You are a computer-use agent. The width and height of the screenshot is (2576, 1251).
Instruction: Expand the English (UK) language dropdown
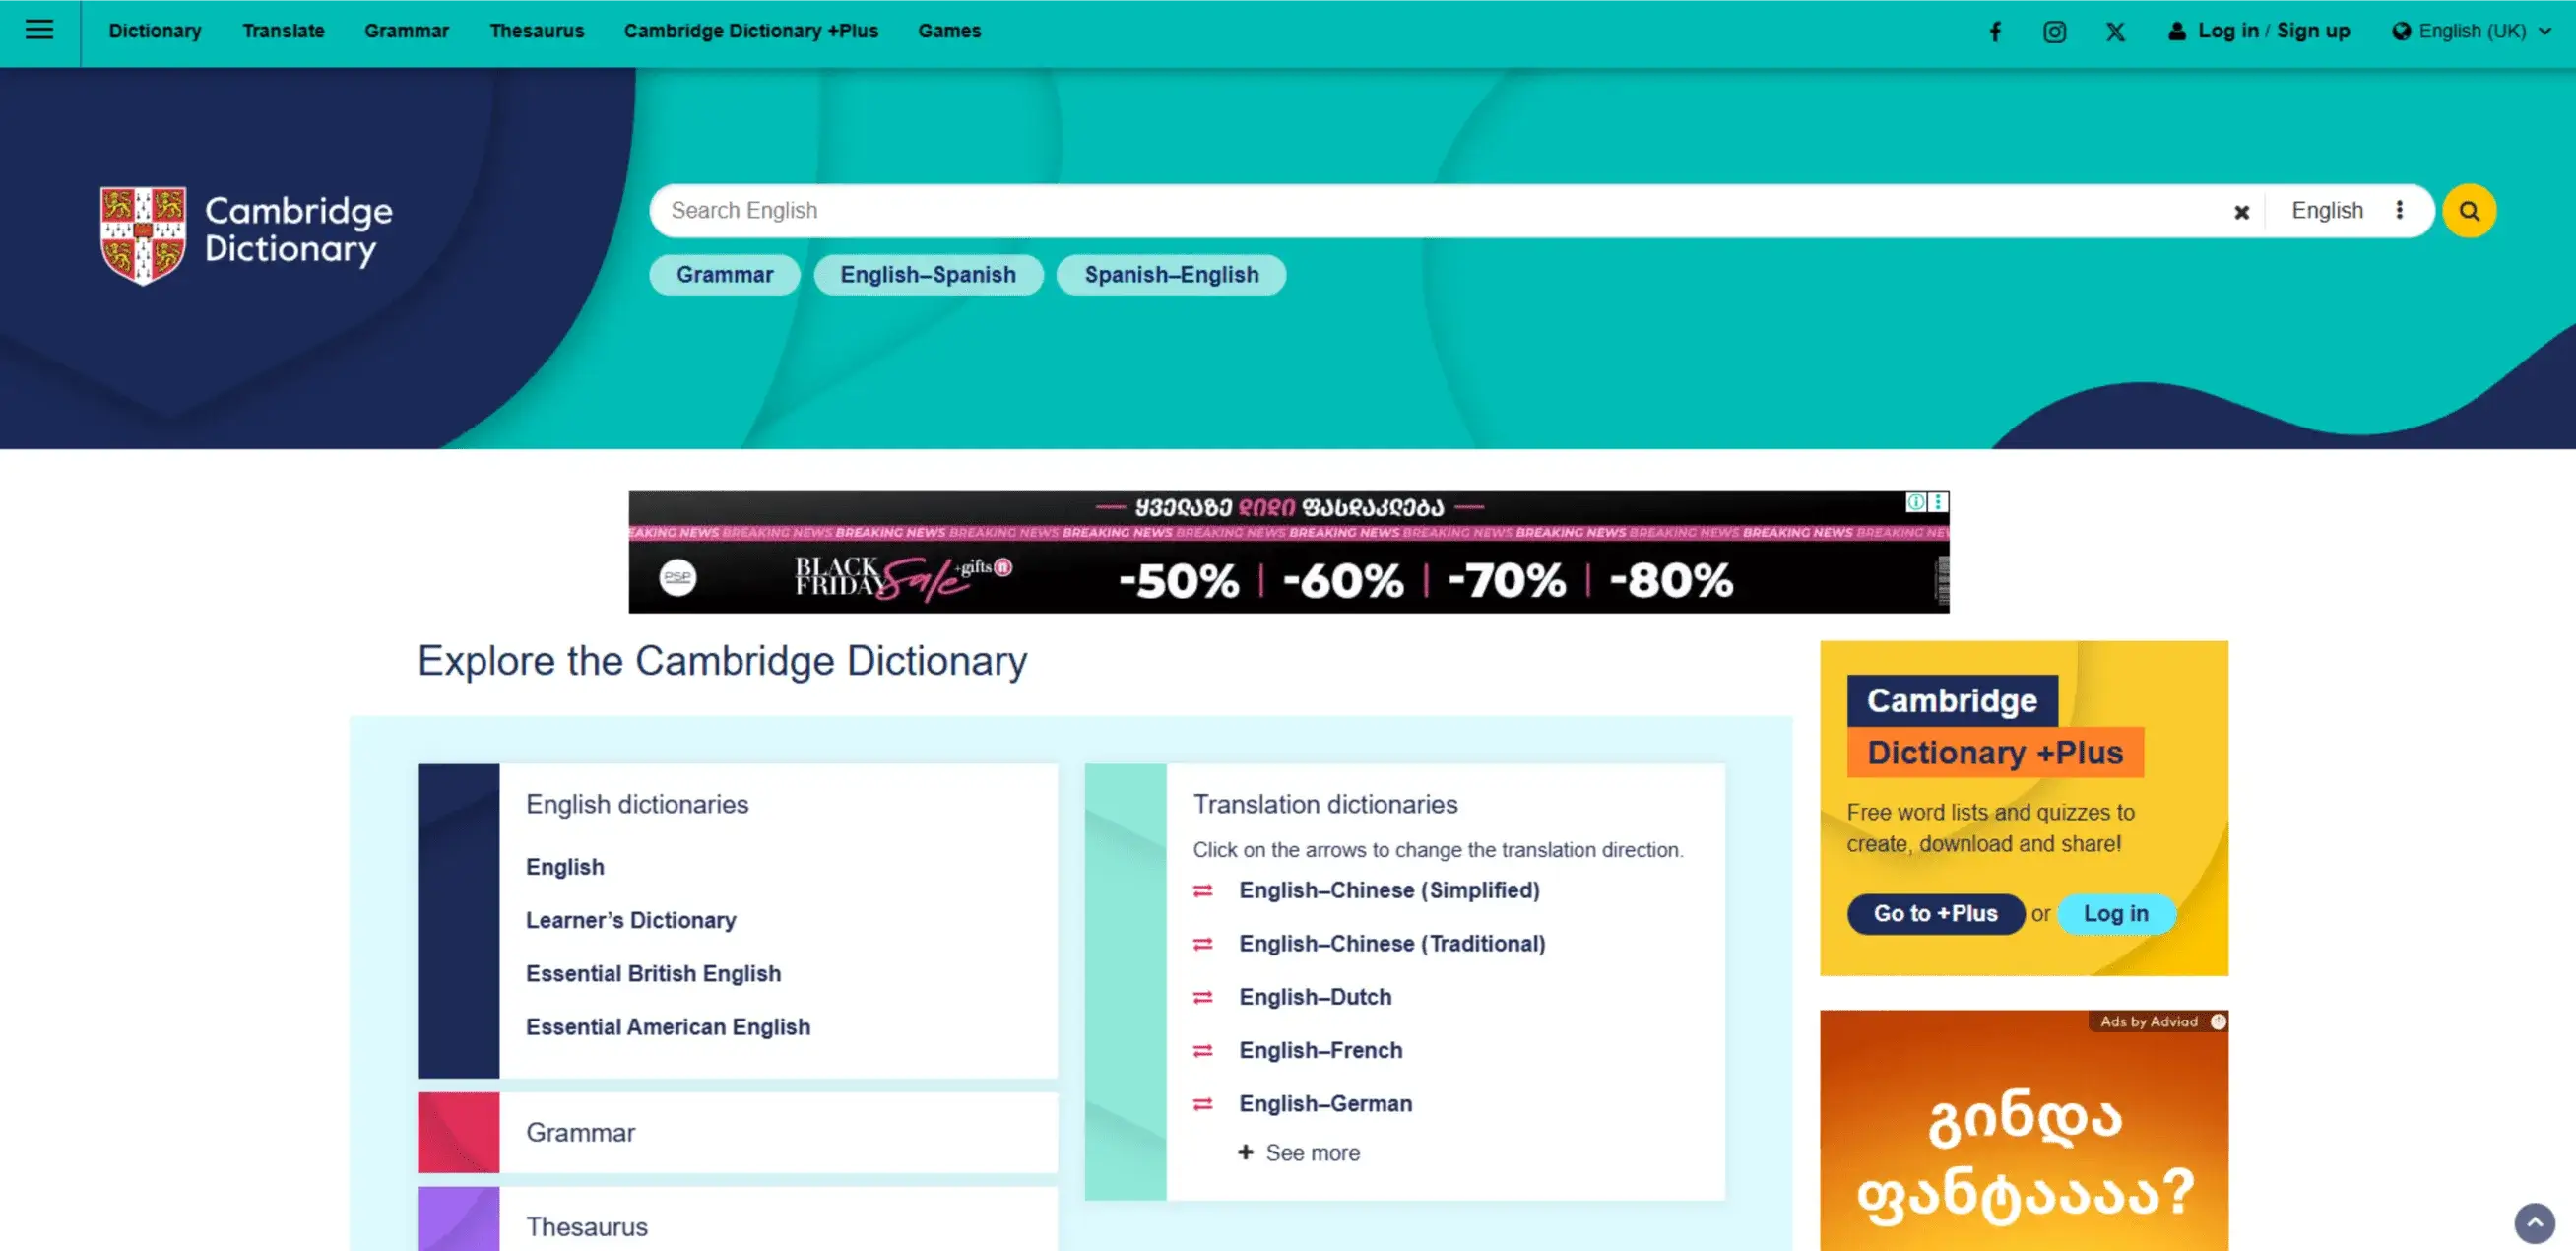click(2471, 31)
